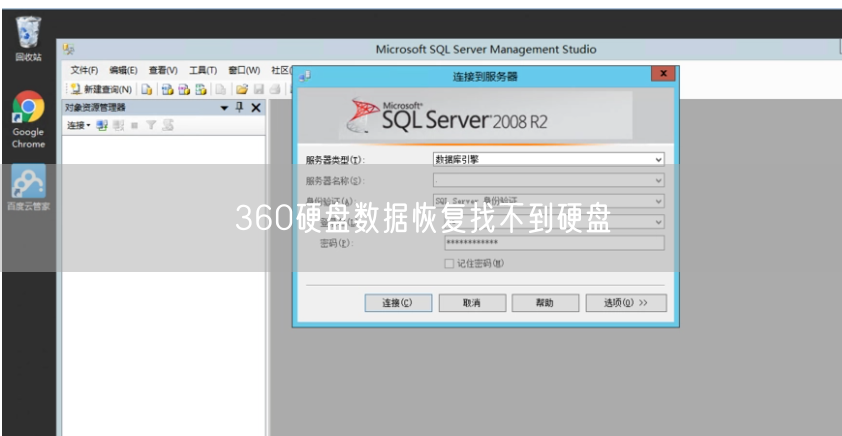842x436 pixels.
Task: Click the 新建查询 (New Query) toolbar button
Action: click(x=101, y=89)
